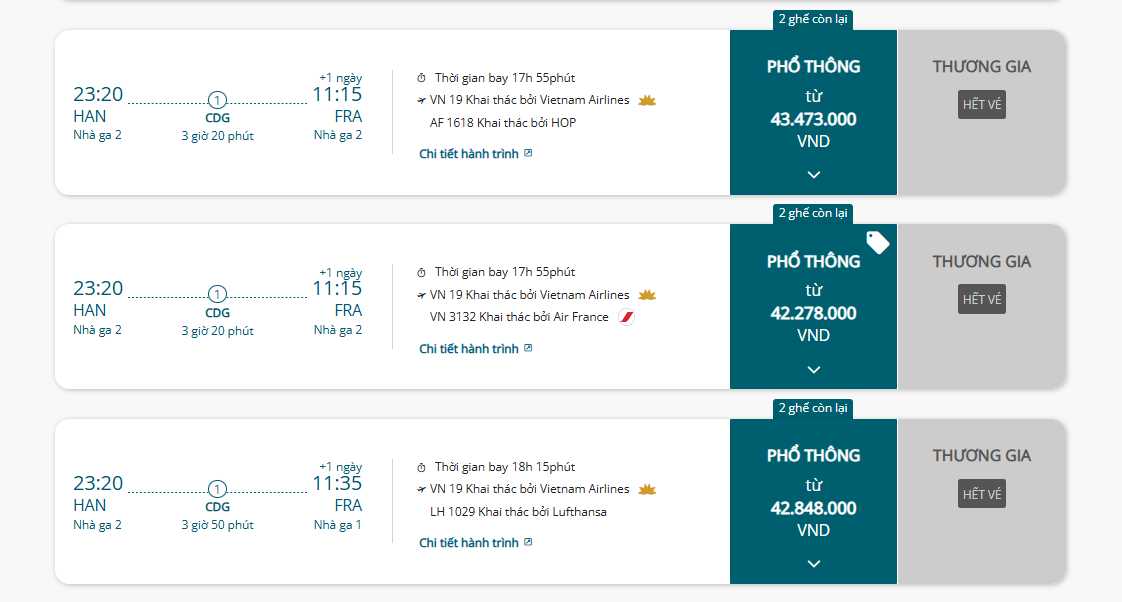The width and height of the screenshot is (1122, 602).
Task: Click the price tag icon on the 42.278.000 fare
Action: (x=877, y=242)
